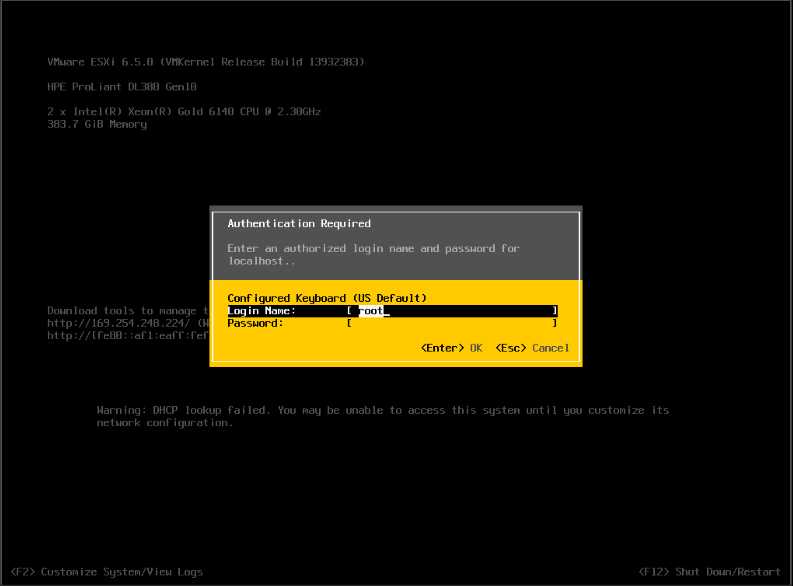The image size is (793, 586).
Task: Select the HPE ProLiant DL380 Gen10 text
Action: pos(122,87)
